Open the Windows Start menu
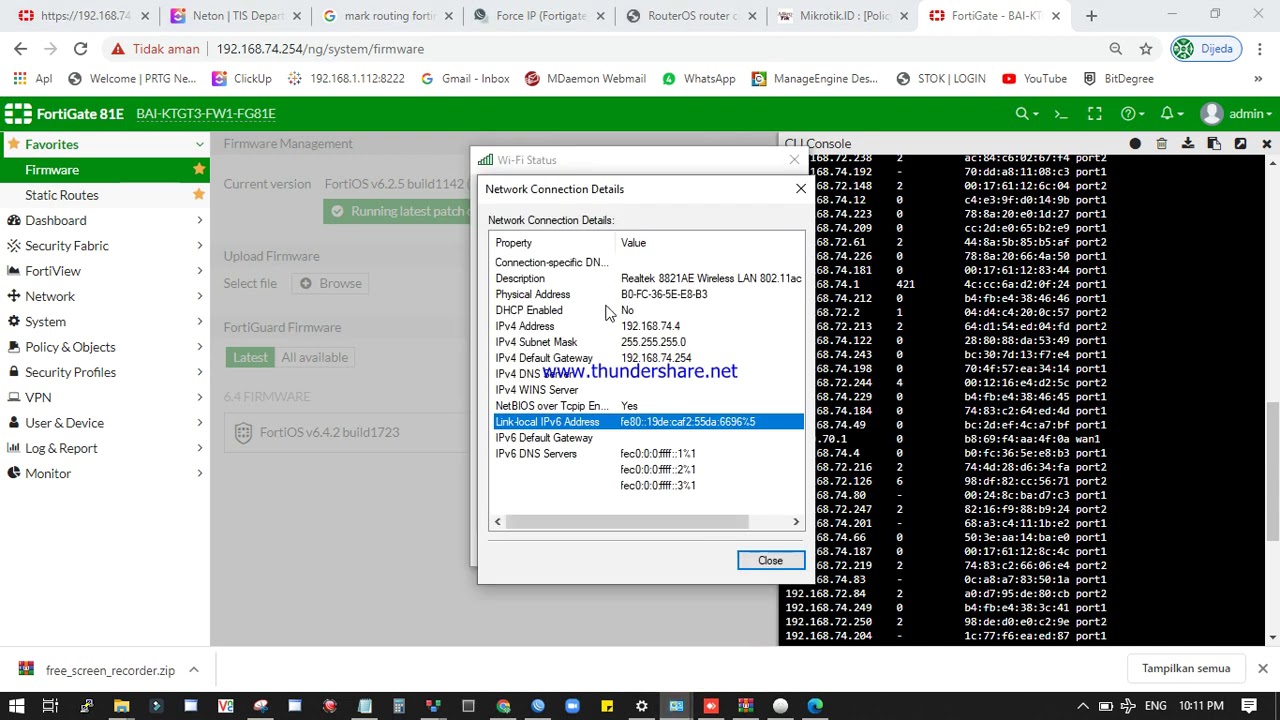Screen dimensions: 1280x720 [x=16, y=706]
